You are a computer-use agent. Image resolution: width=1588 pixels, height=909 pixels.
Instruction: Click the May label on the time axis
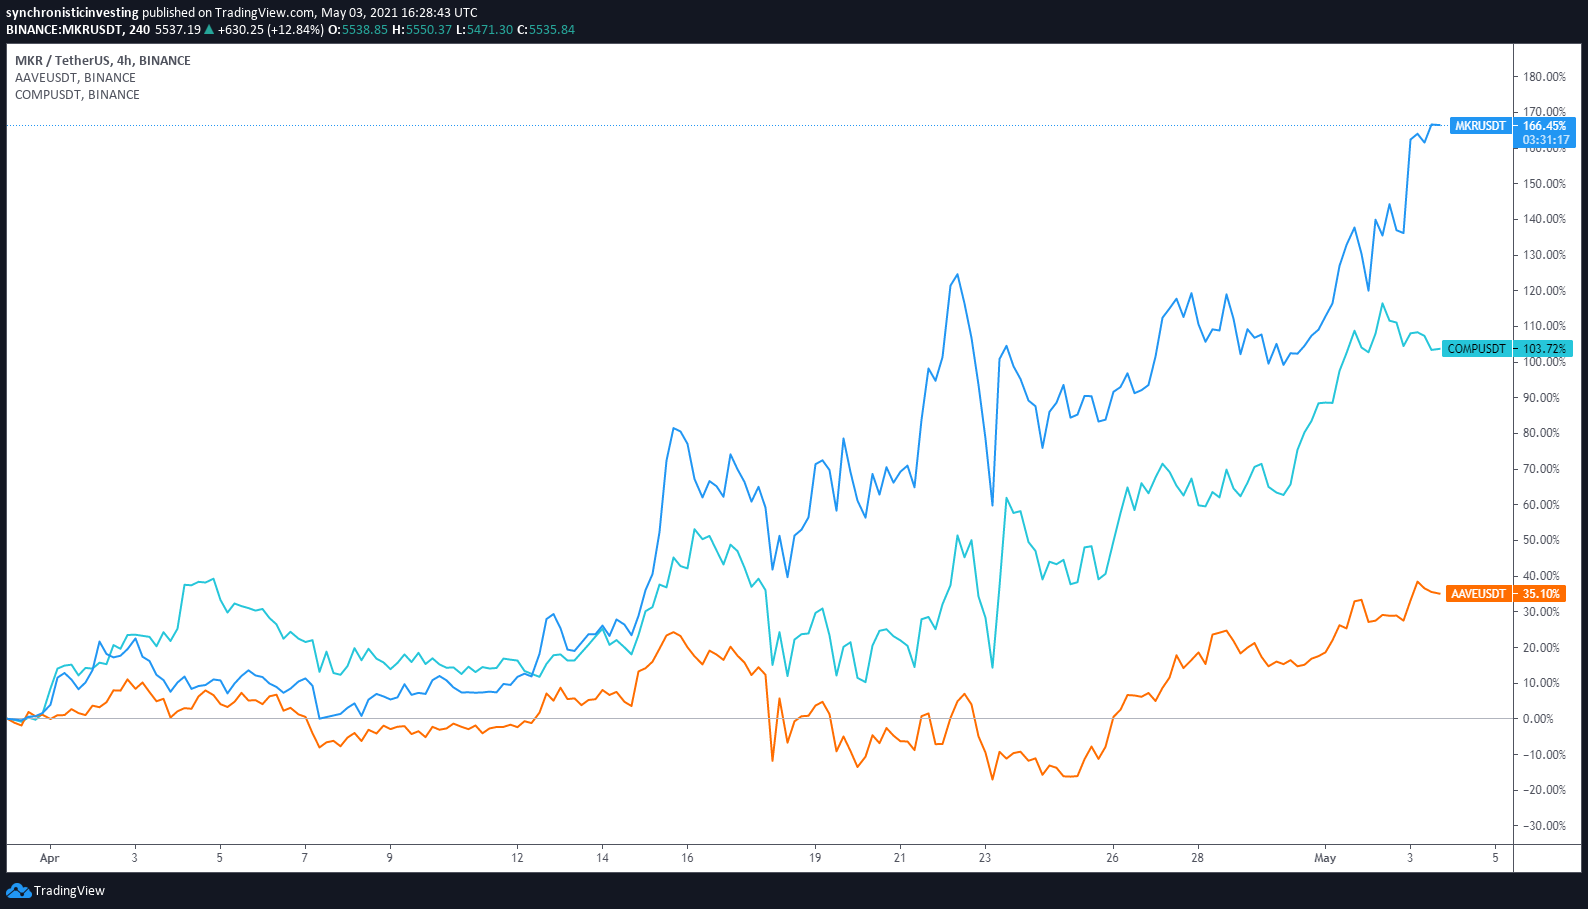tap(1325, 858)
